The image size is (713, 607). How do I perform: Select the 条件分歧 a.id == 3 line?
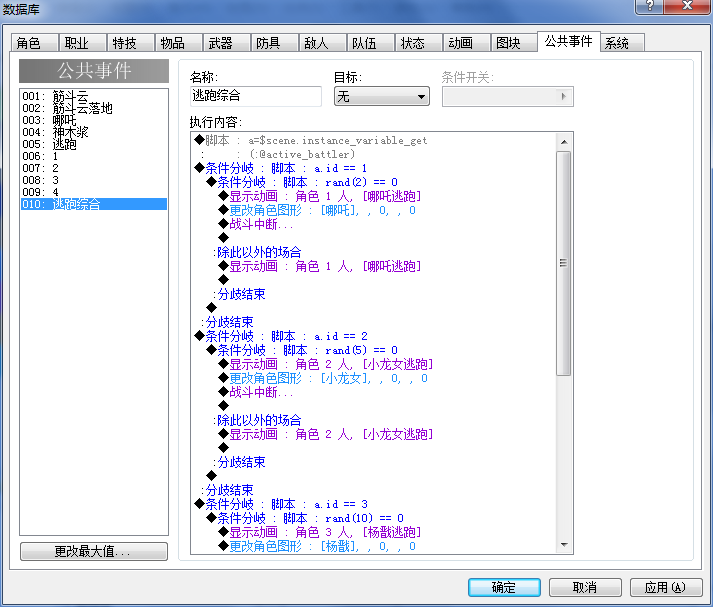[281, 505]
